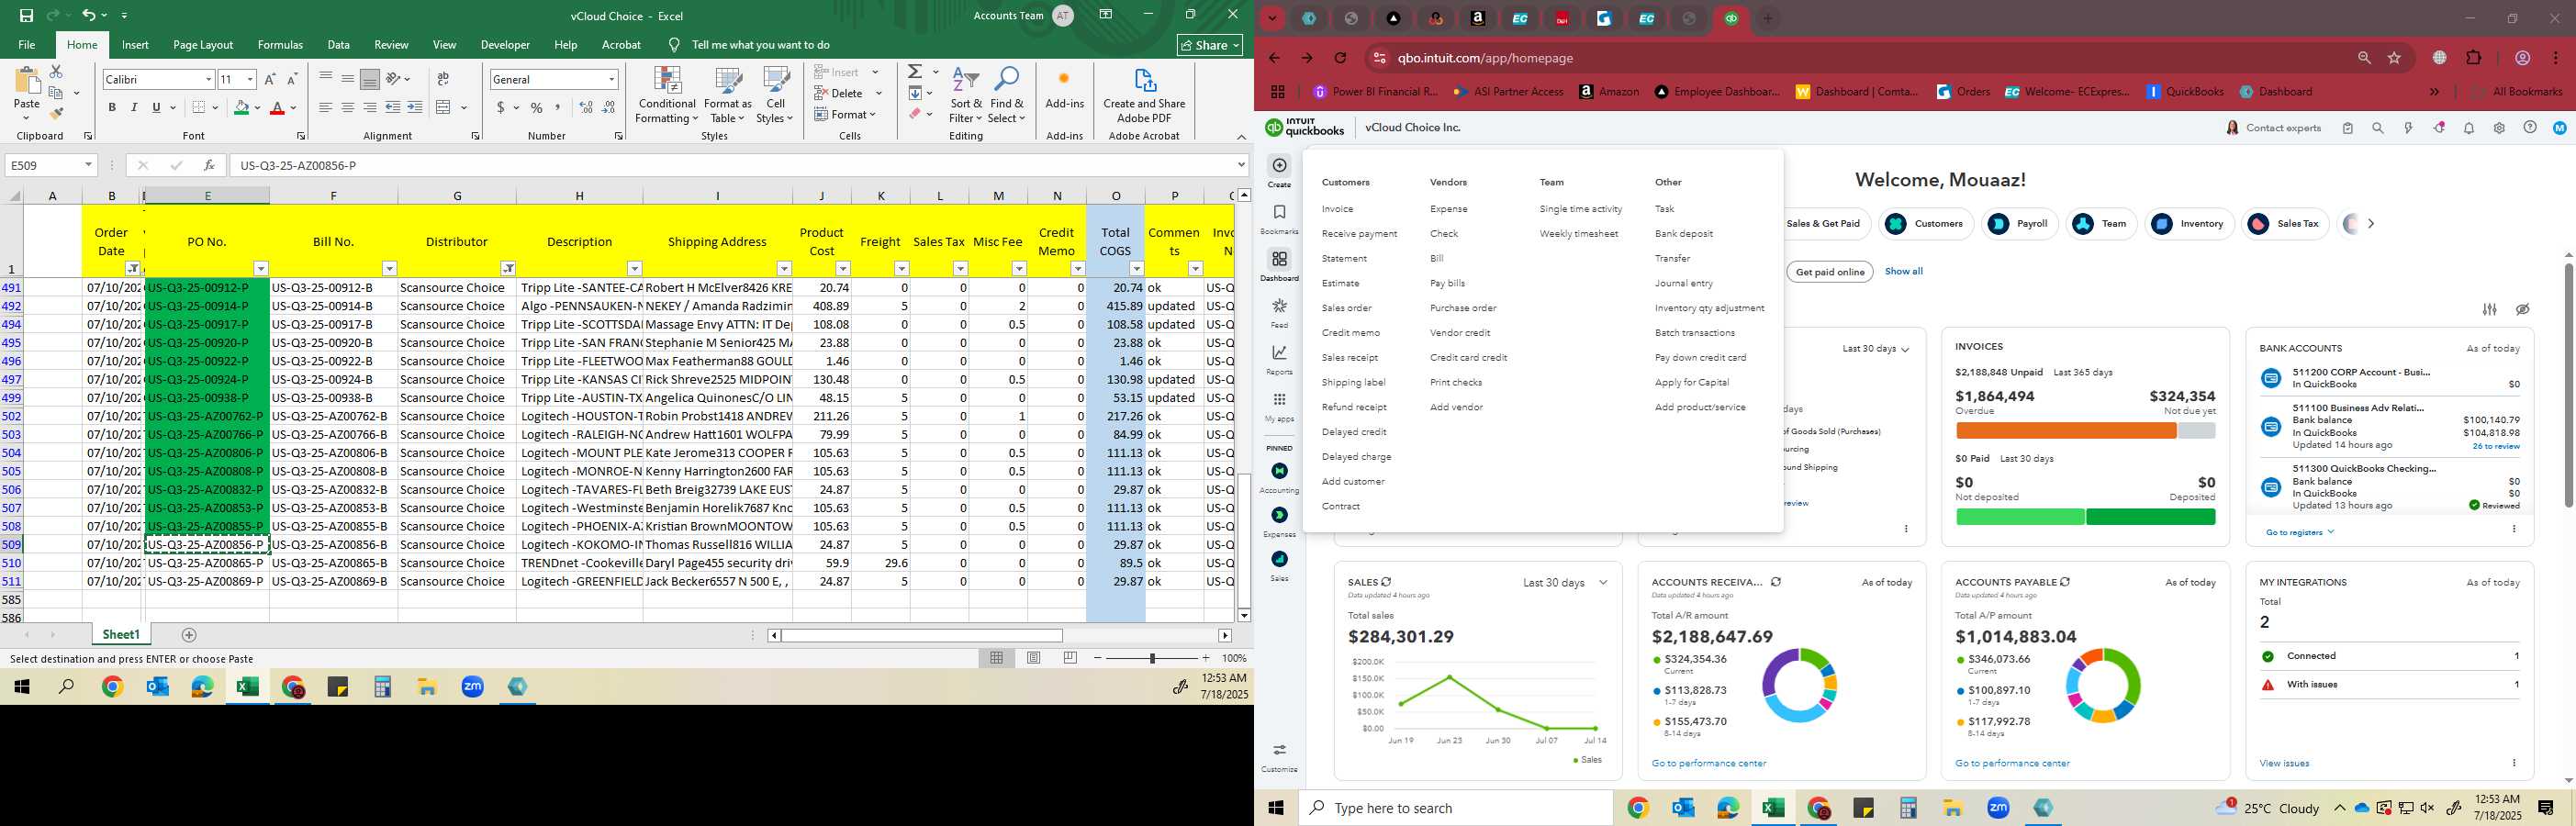
Task: Click the red Font Color button
Action: coord(278,107)
